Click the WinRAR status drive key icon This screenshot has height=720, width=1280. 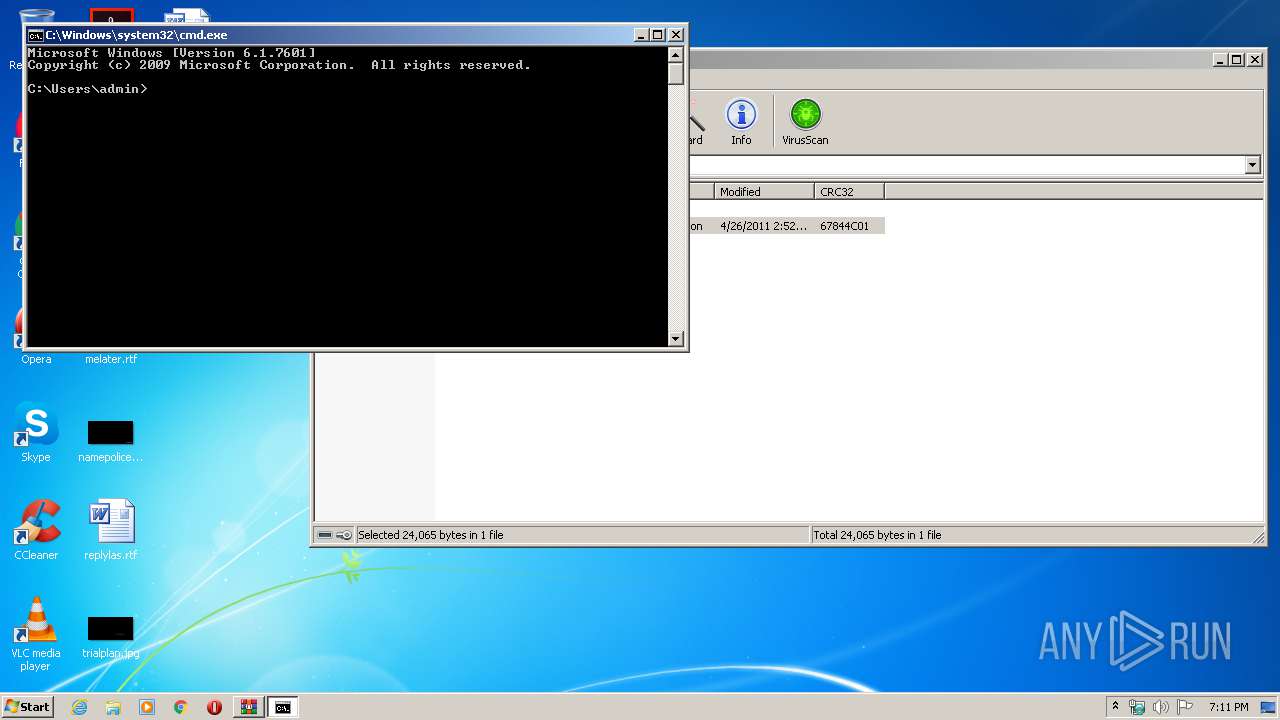pyautogui.click(x=335, y=535)
